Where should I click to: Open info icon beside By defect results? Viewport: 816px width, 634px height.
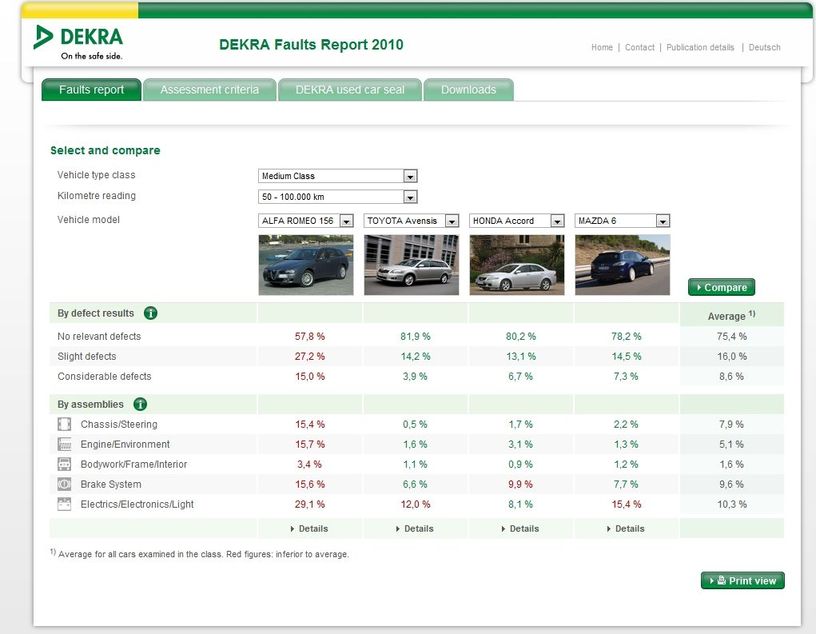point(150,313)
